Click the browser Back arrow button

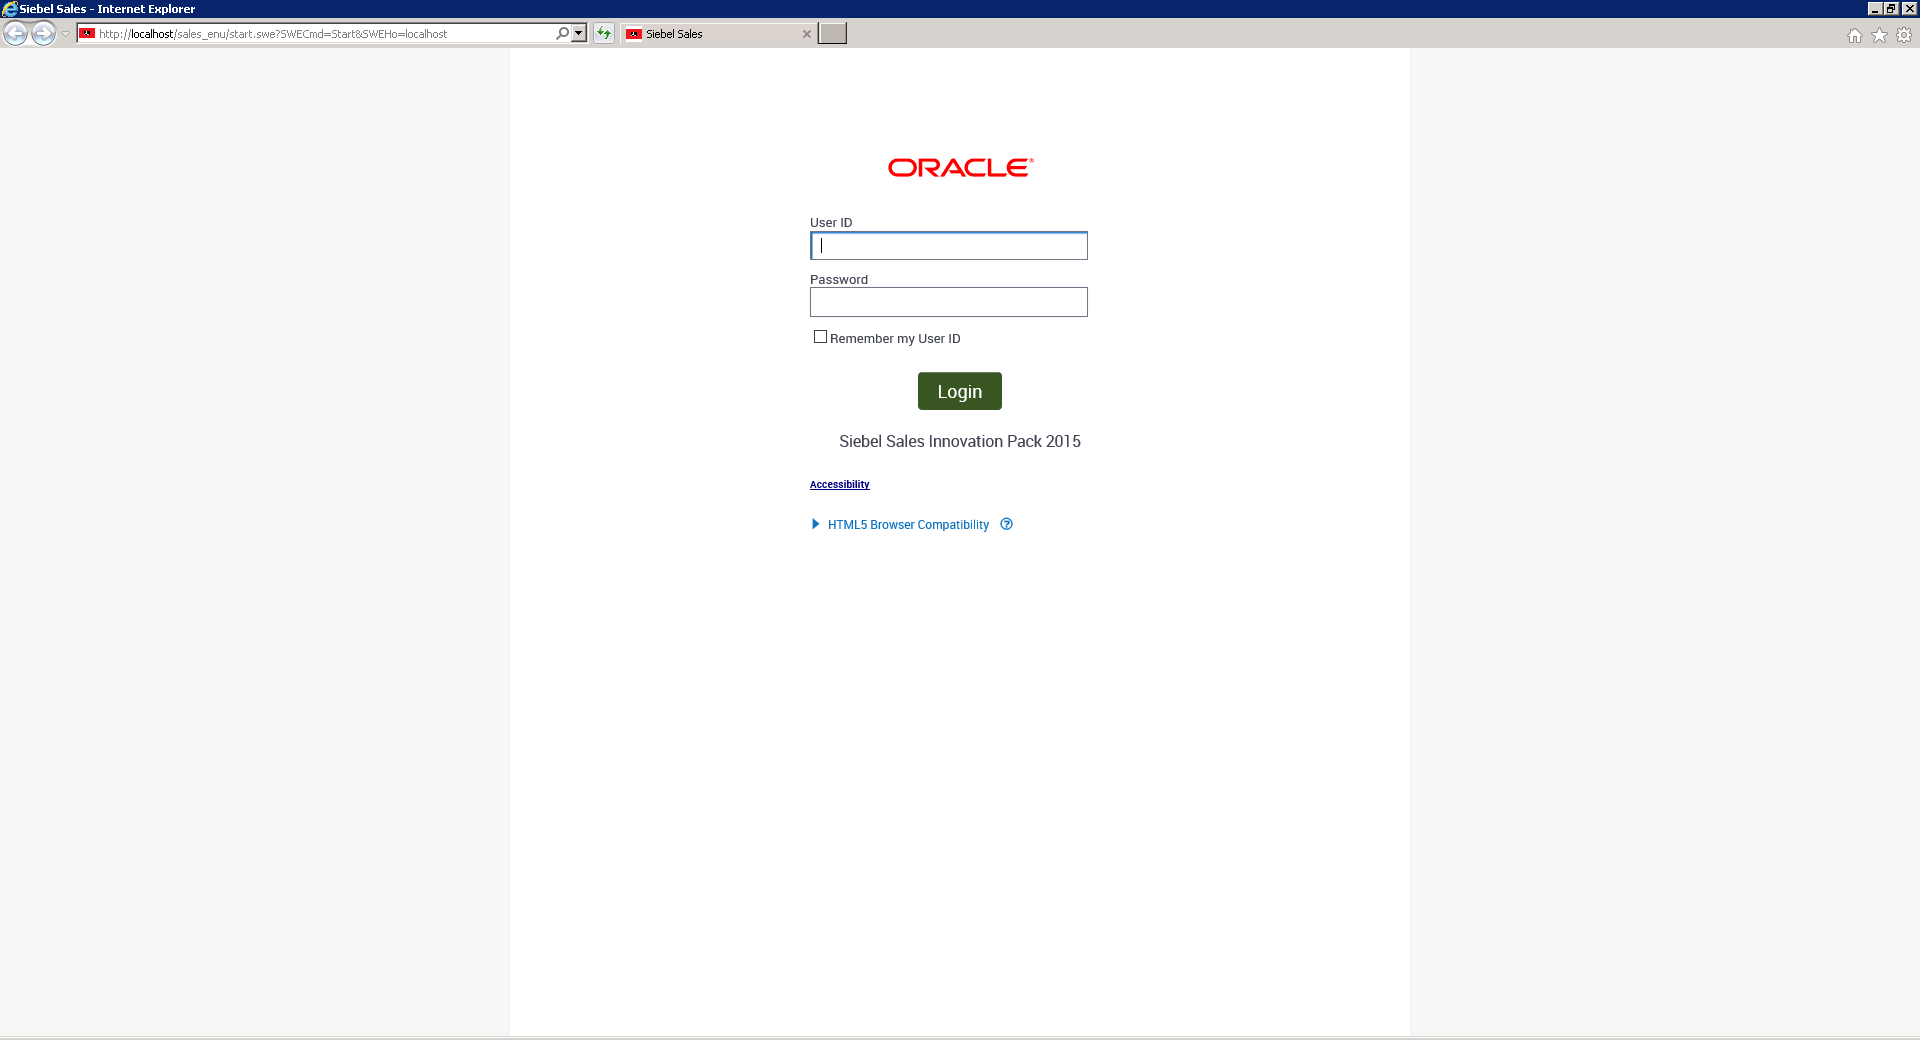(16, 34)
